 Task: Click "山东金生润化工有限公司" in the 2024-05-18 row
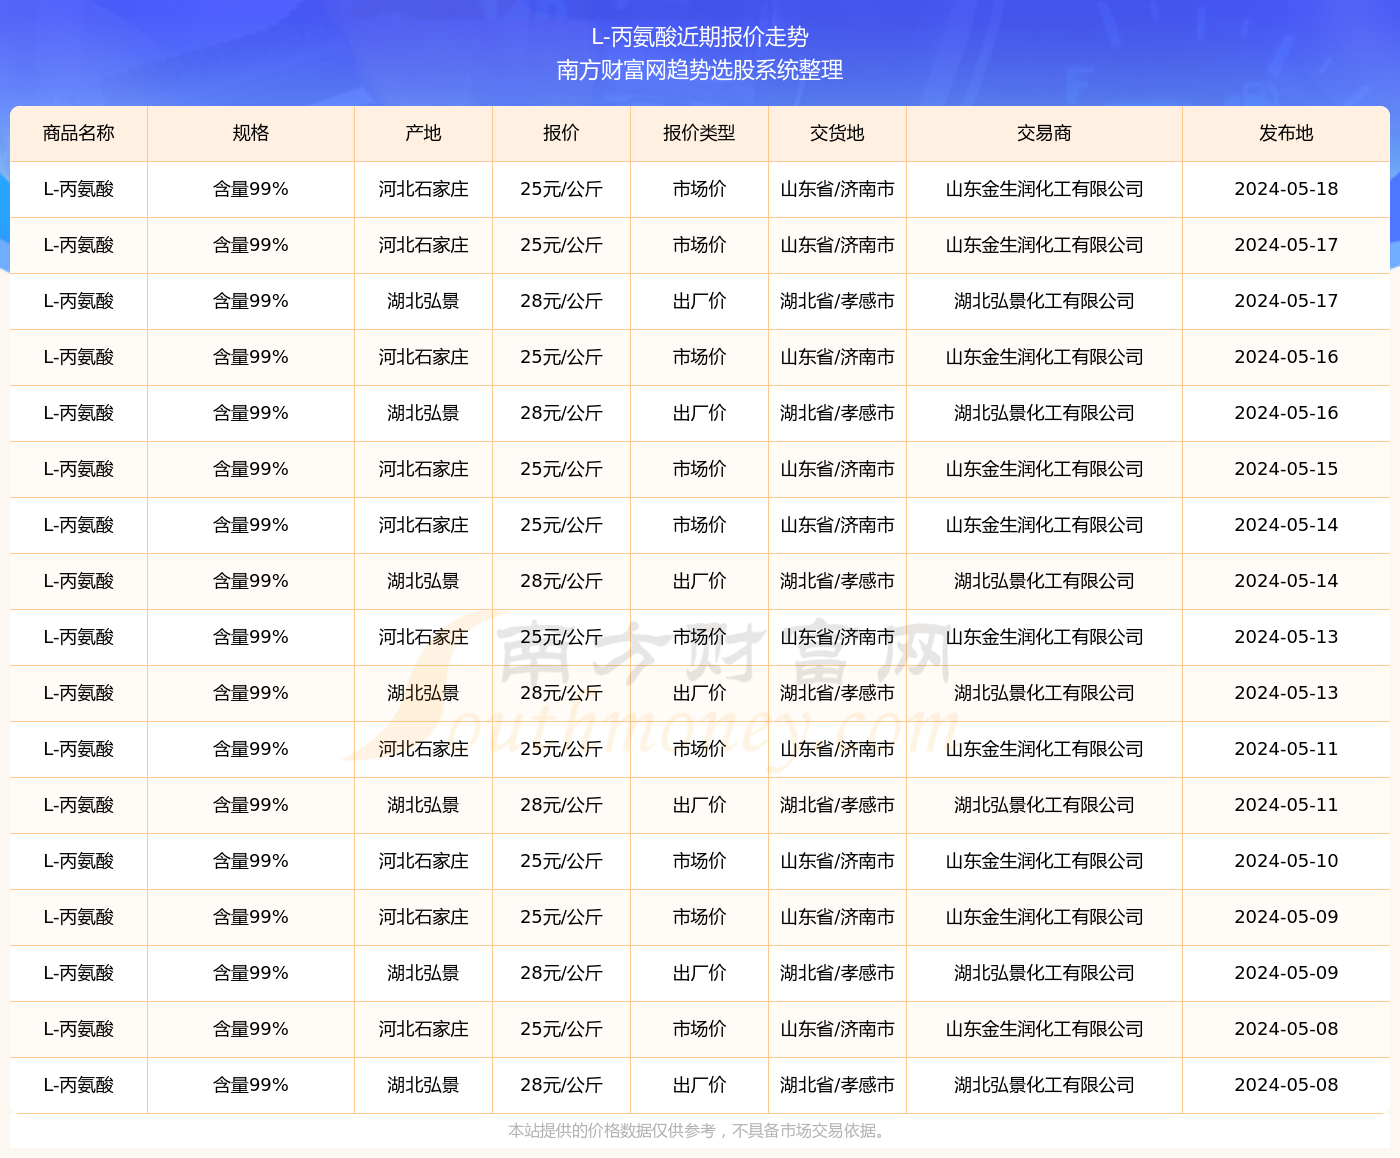pyautogui.click(x=1044, y=189)
